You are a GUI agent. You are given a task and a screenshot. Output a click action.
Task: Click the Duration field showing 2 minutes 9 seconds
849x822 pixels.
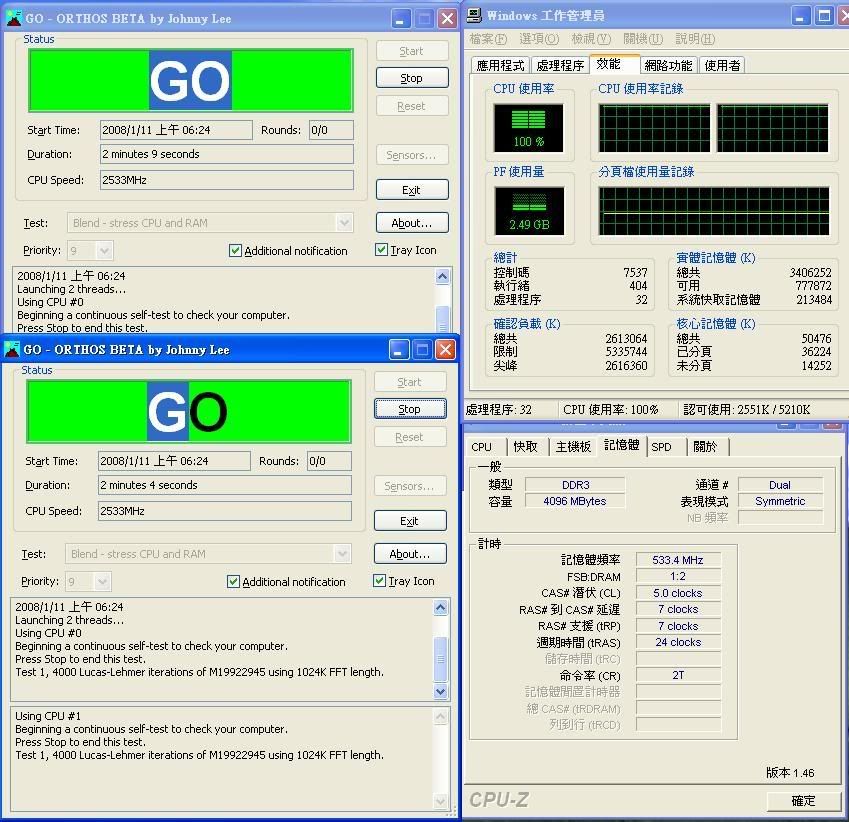(227, 154)
